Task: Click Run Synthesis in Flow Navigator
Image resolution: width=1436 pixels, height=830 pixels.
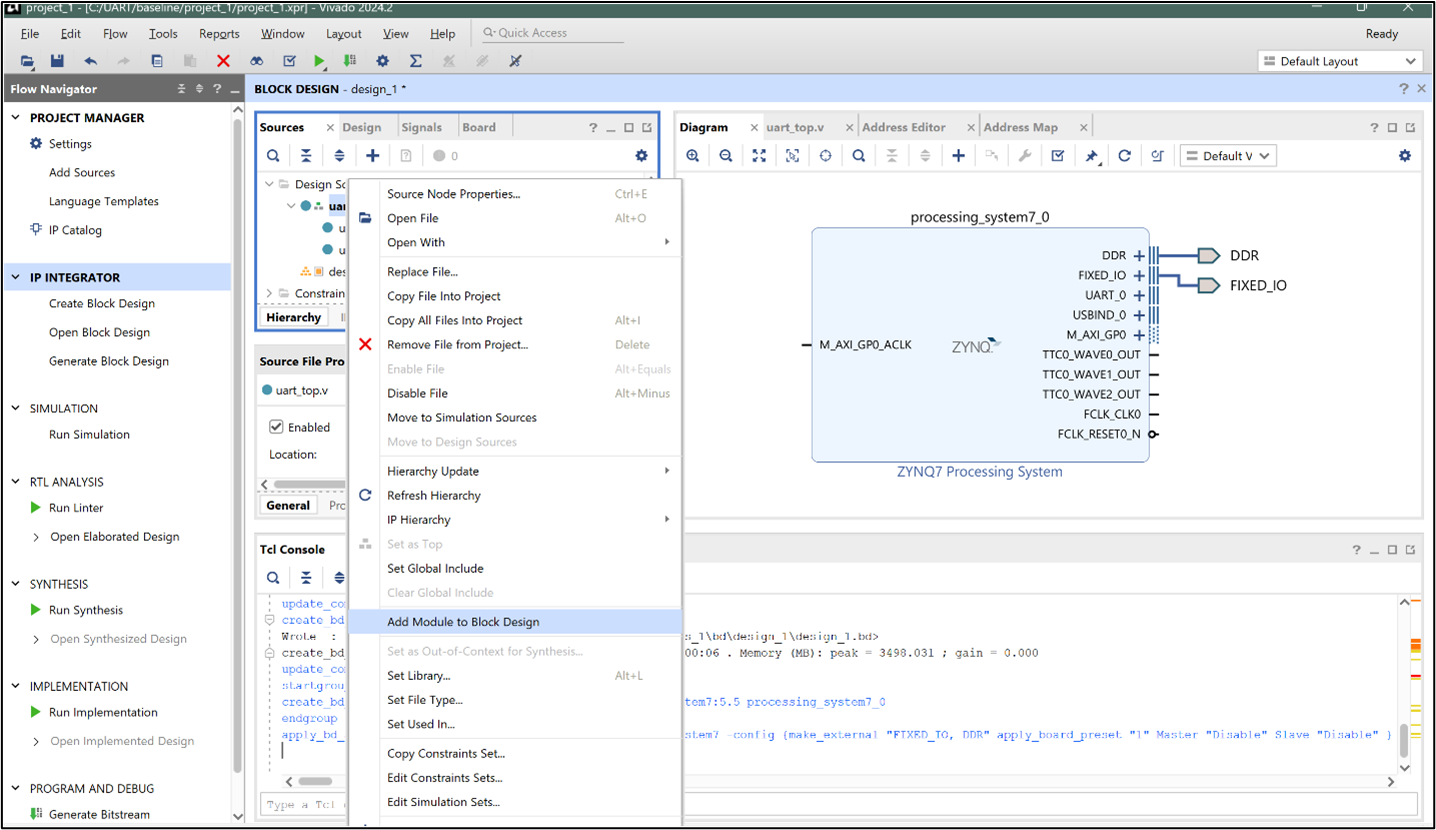Action: tap(86, 610)
